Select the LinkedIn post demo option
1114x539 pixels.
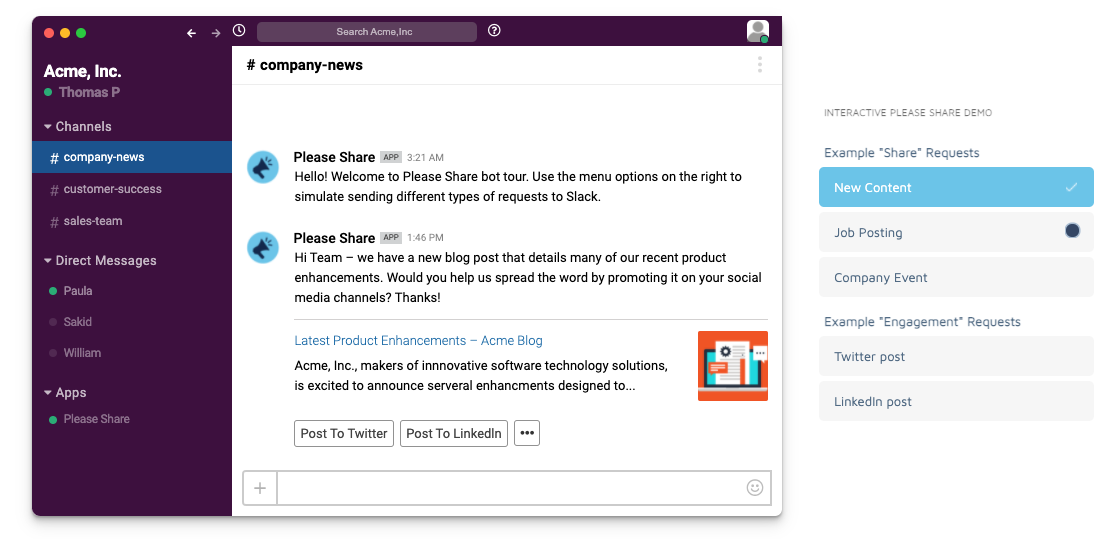coord(956,401)
